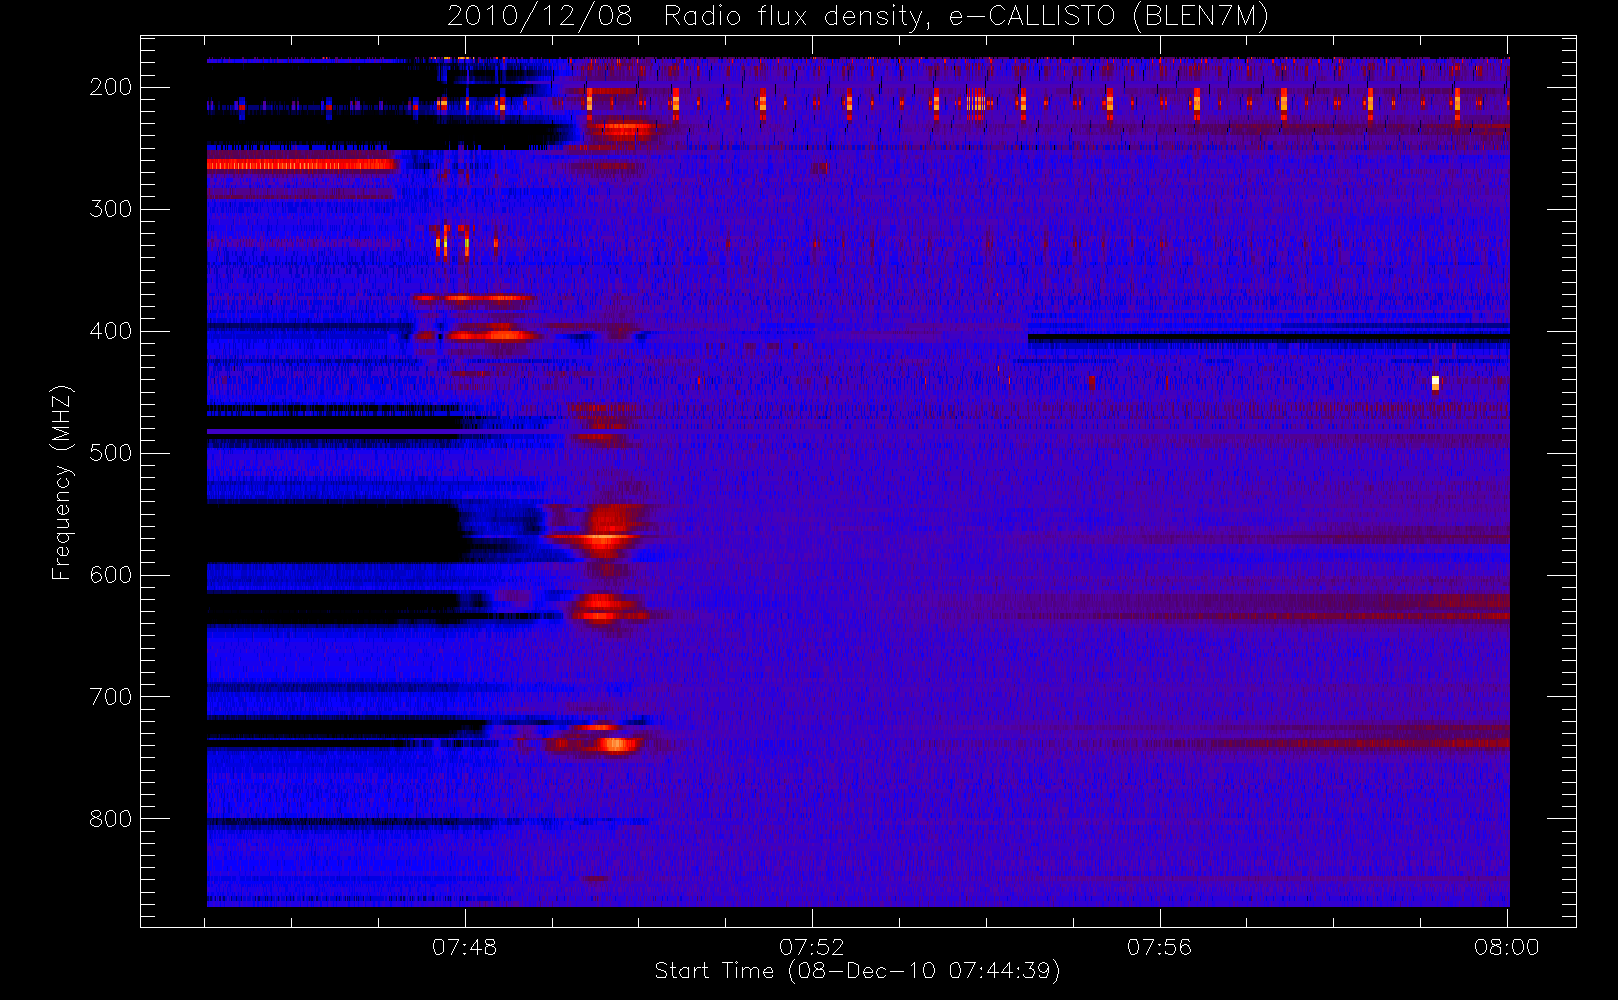Click the red horizontal band at 265 MHz on left
Screen dimensions: 1618x1000
(302, 165)
